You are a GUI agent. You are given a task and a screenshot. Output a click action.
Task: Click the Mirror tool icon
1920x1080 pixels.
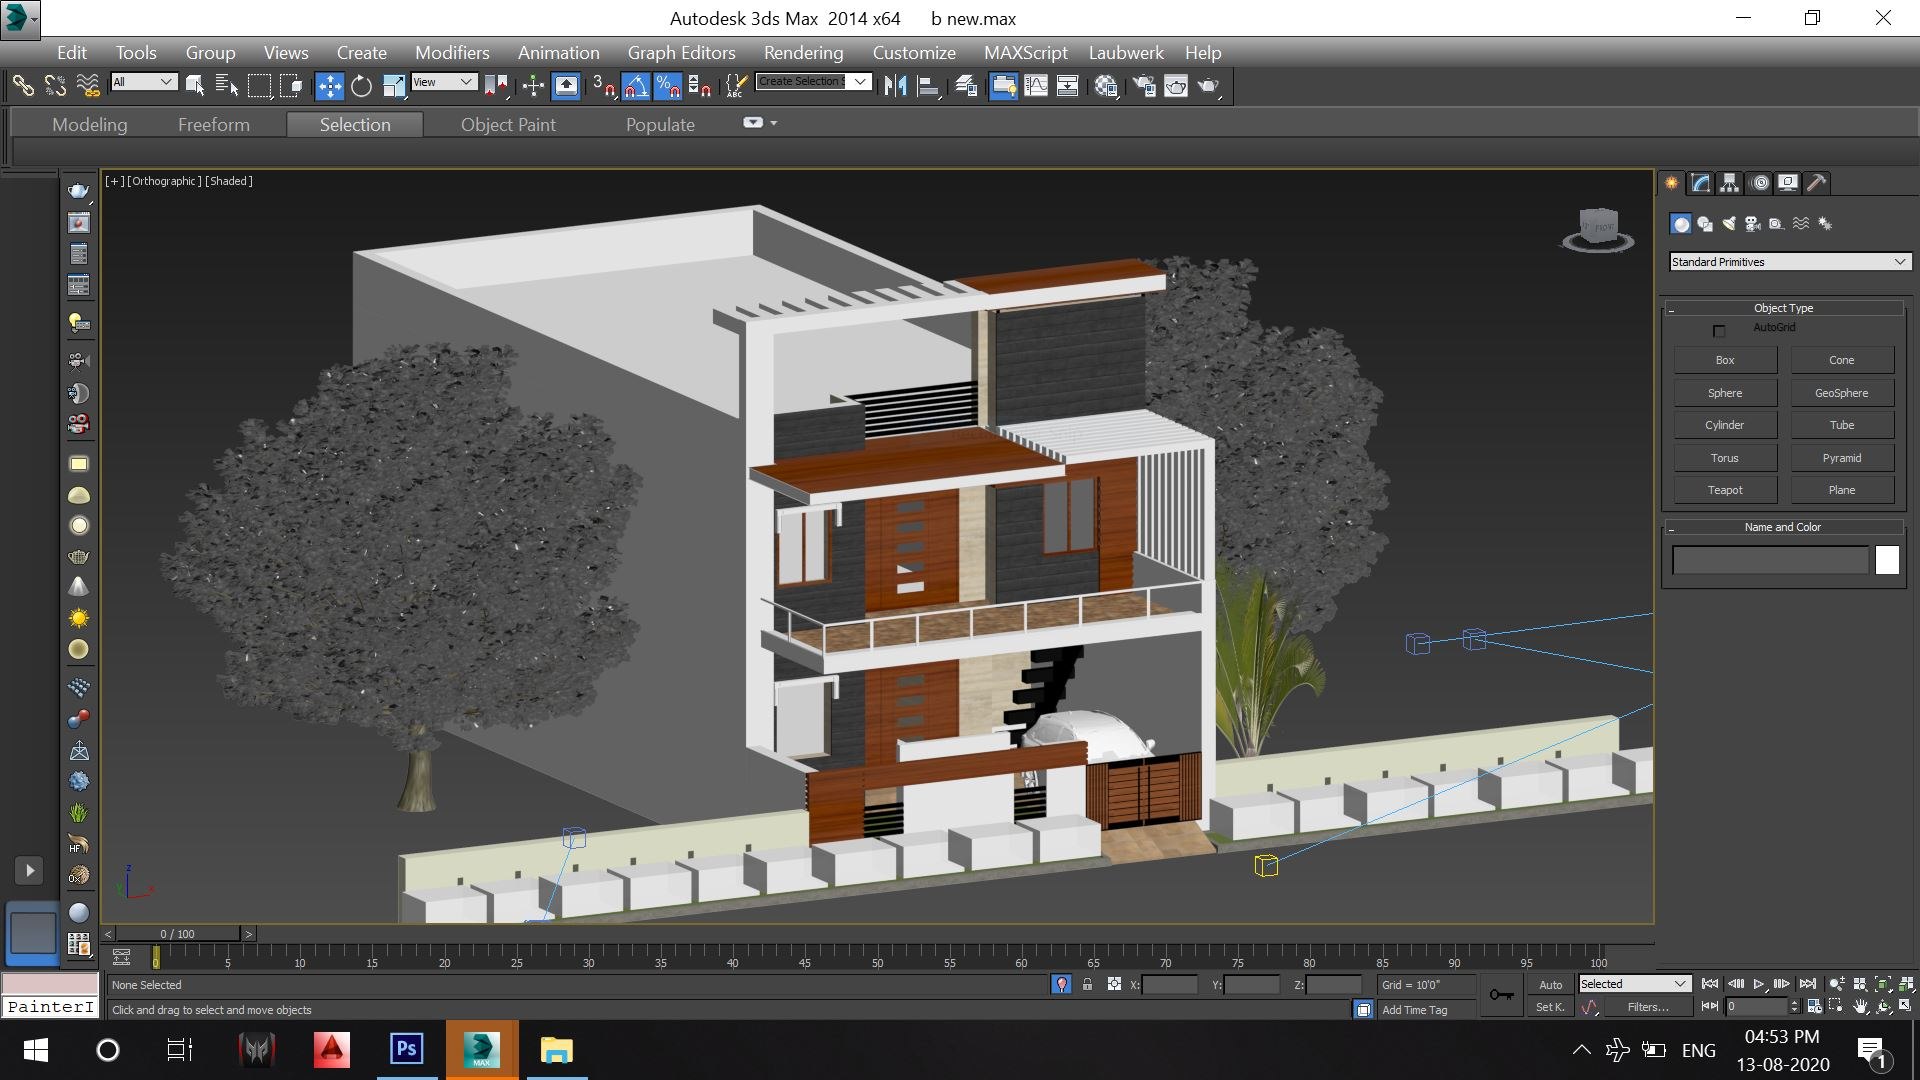tap(895, 86)
